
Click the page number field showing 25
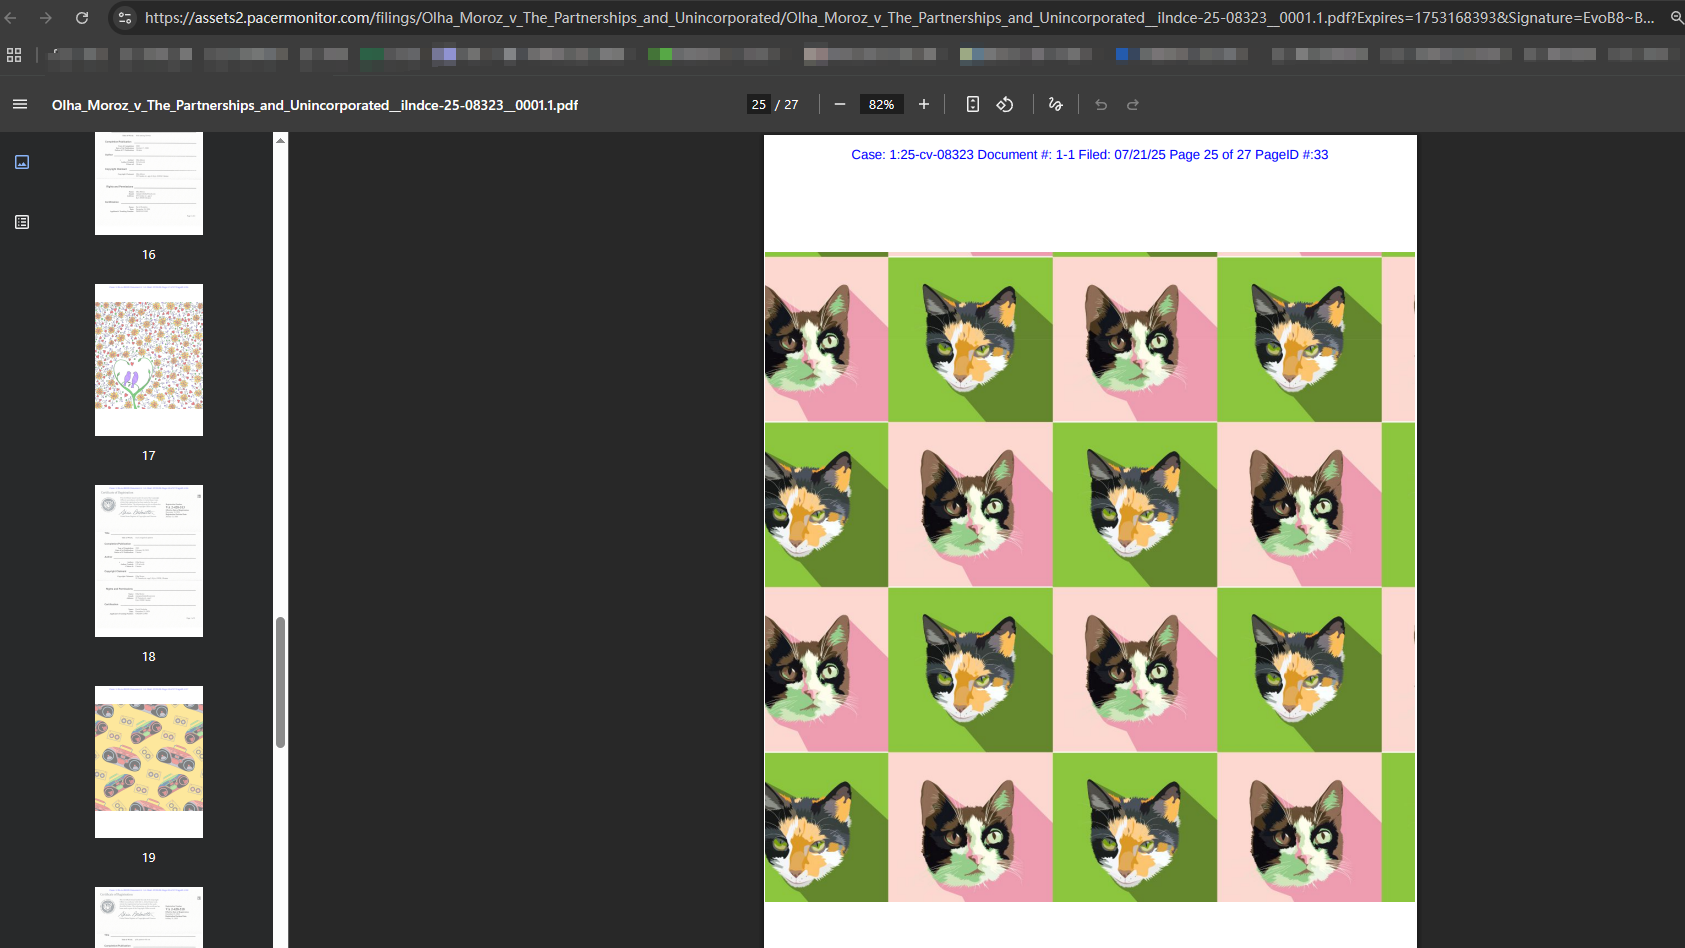click(759, 105)
